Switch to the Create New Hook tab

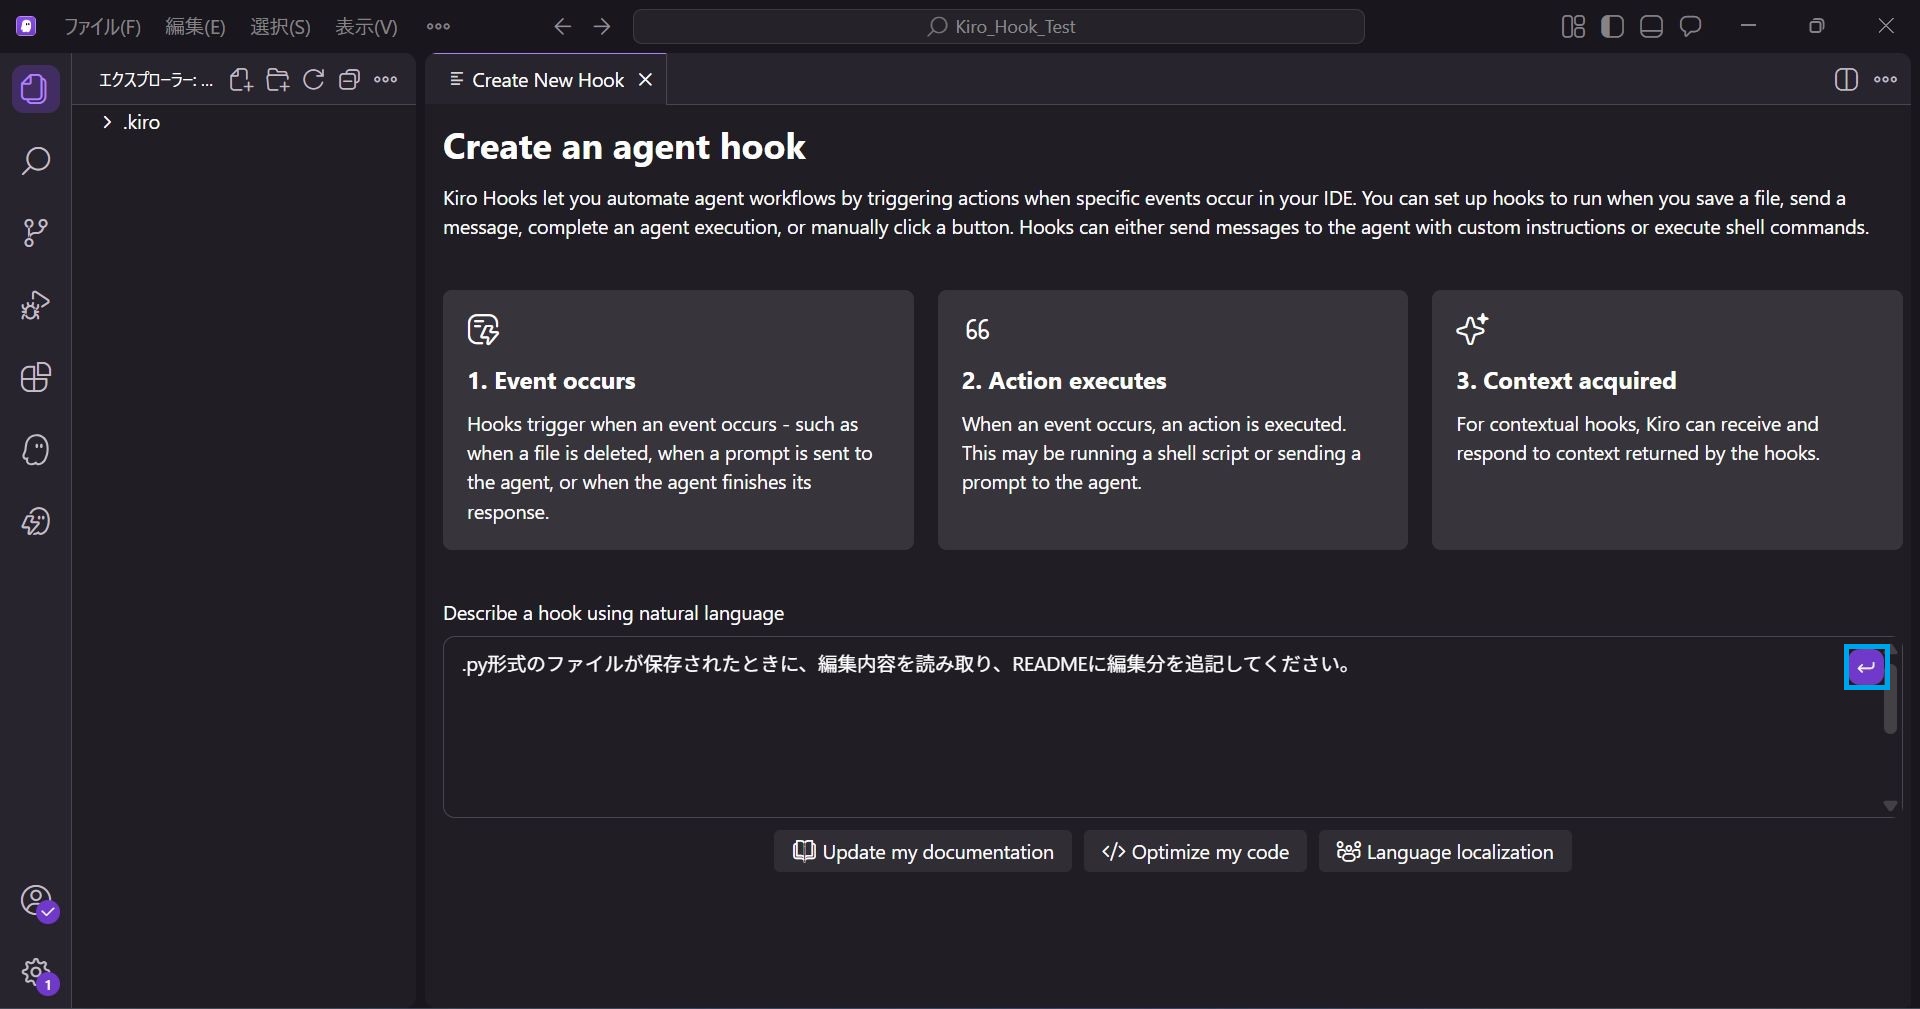[547, 80]
